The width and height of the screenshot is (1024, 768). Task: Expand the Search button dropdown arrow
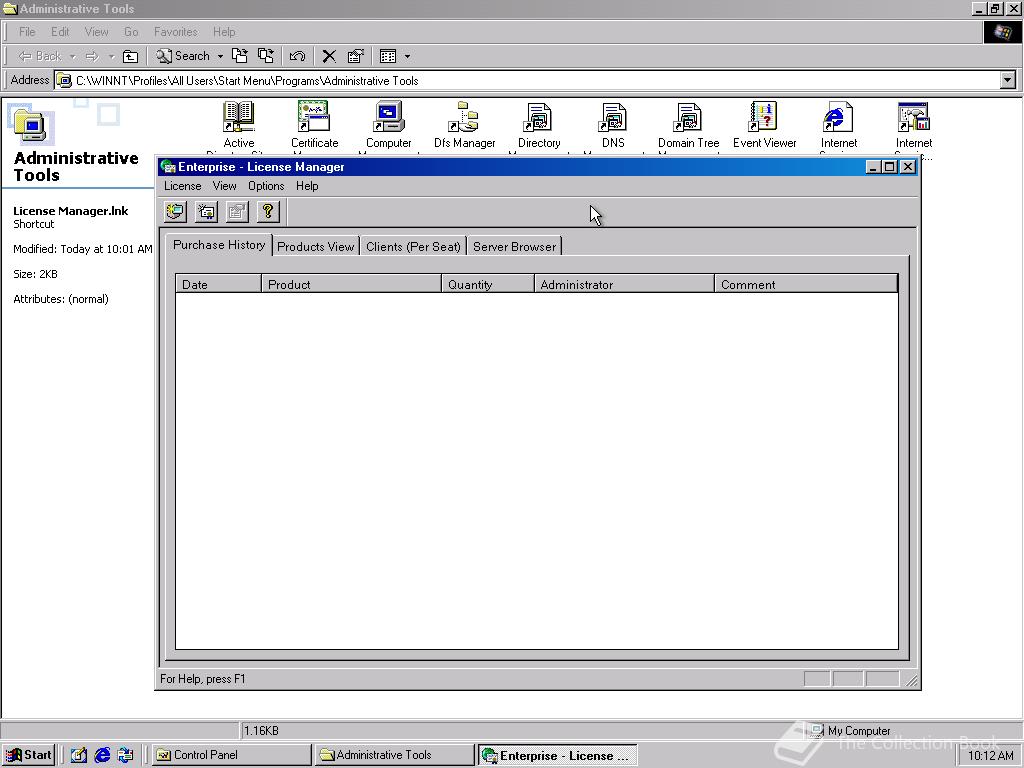click(x=220, y=56)
